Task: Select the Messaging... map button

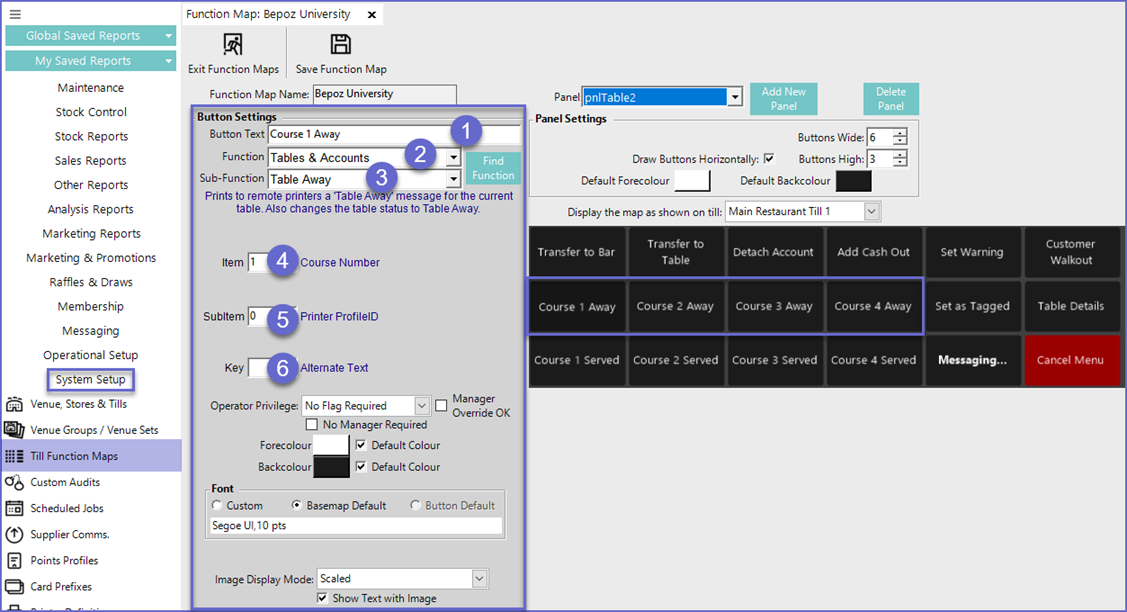Action: point(972,360)
